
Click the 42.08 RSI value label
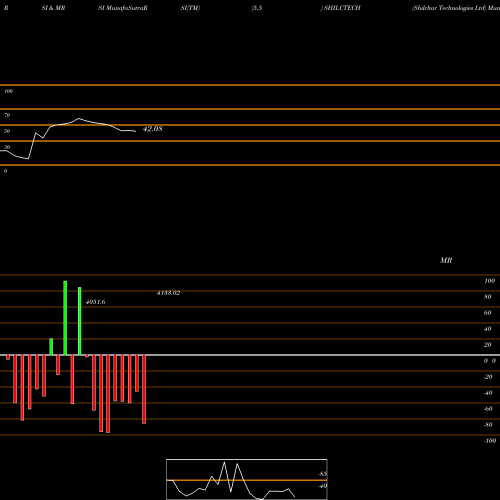153,129
